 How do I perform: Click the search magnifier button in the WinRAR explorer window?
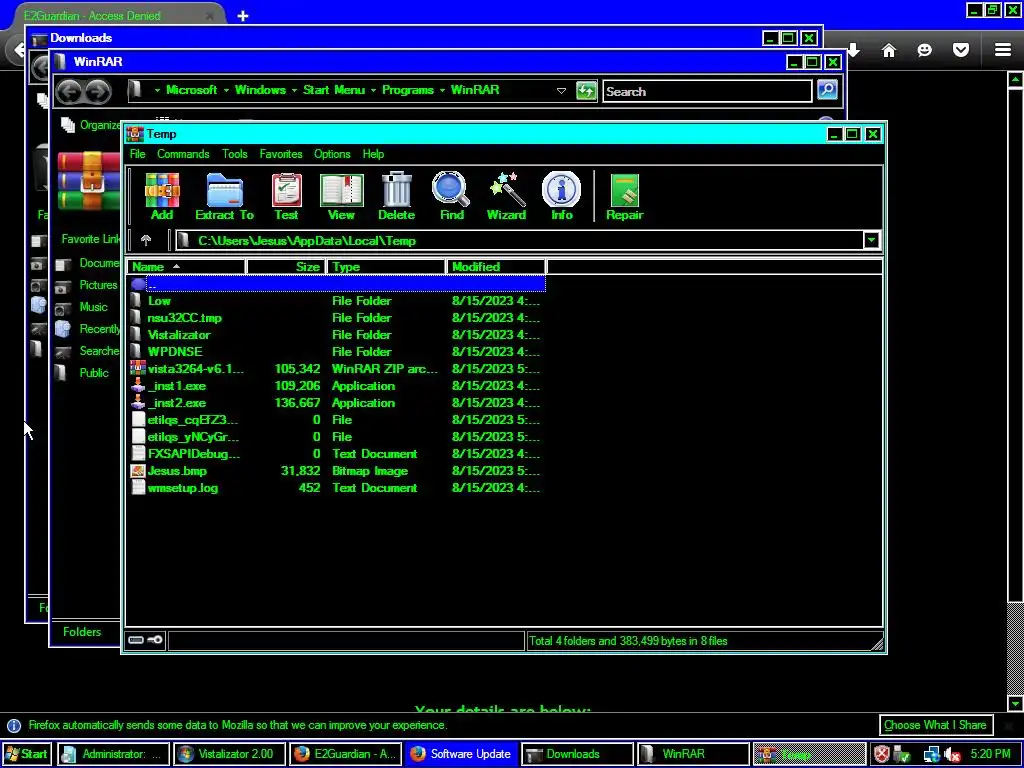coord(827,90)
